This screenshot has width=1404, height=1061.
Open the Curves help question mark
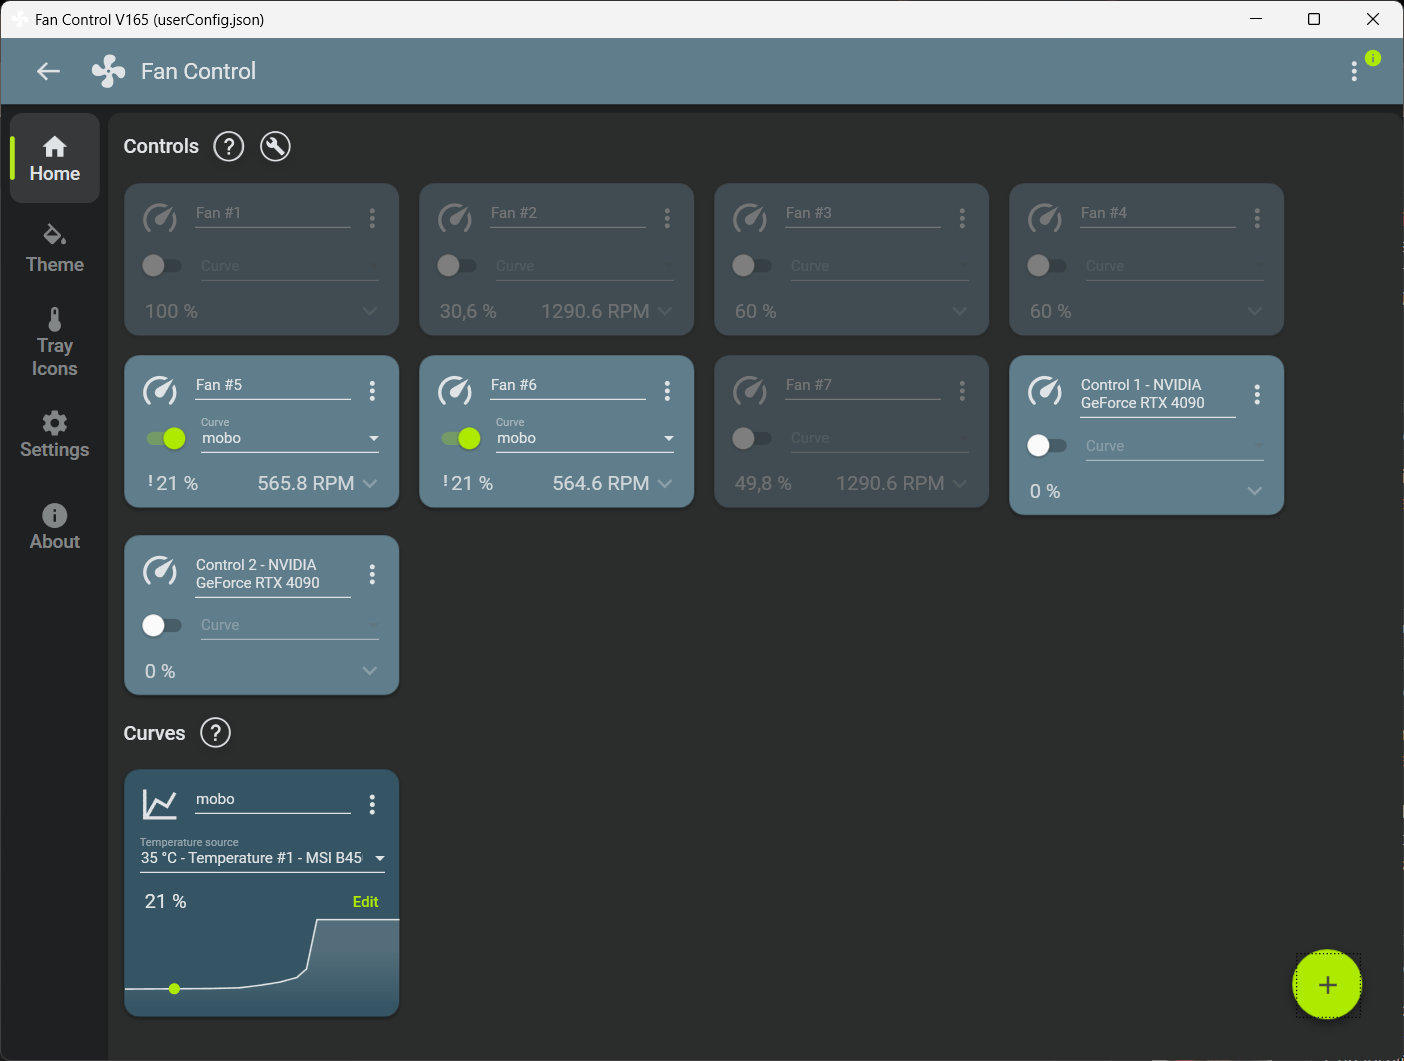[215, 733]
